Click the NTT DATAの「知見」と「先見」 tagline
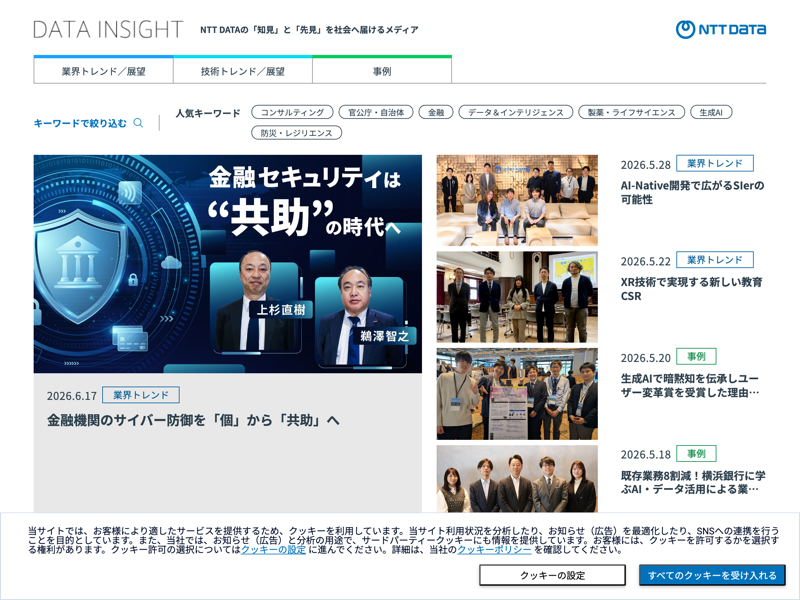This screenshot has width=800, height=600. coord(309,30)
